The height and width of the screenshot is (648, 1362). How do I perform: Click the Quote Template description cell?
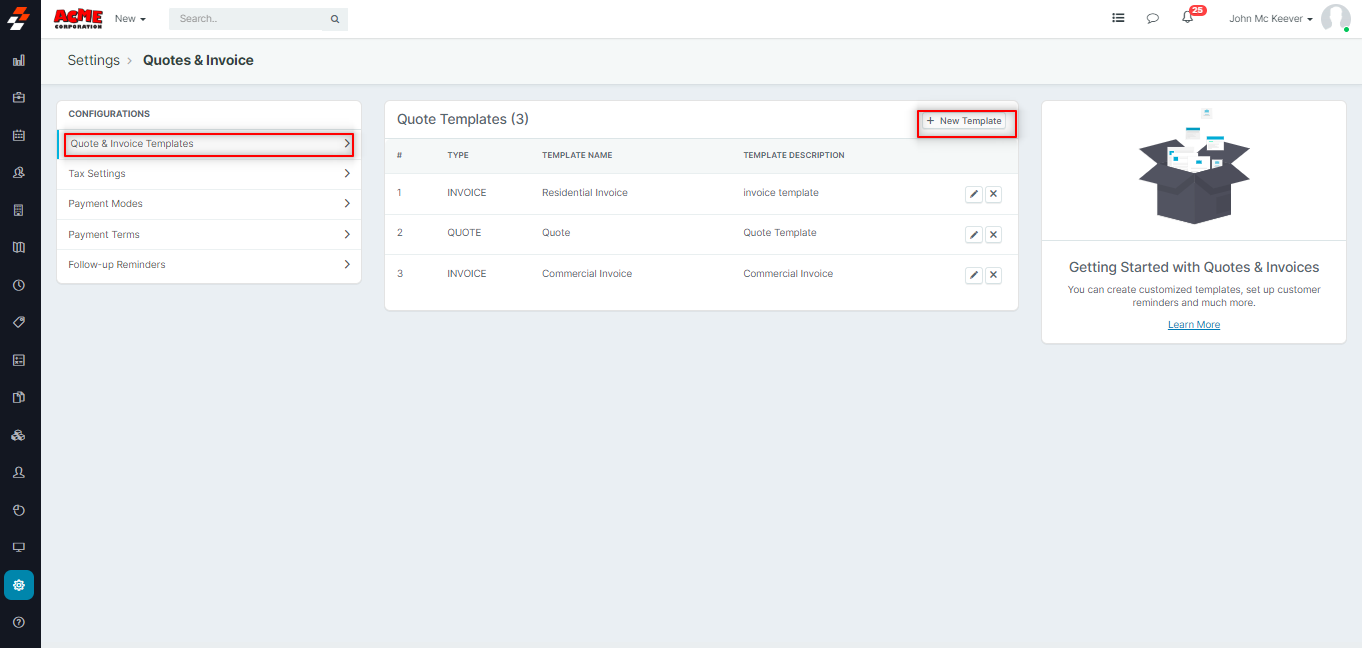click(x=780, y=233)
